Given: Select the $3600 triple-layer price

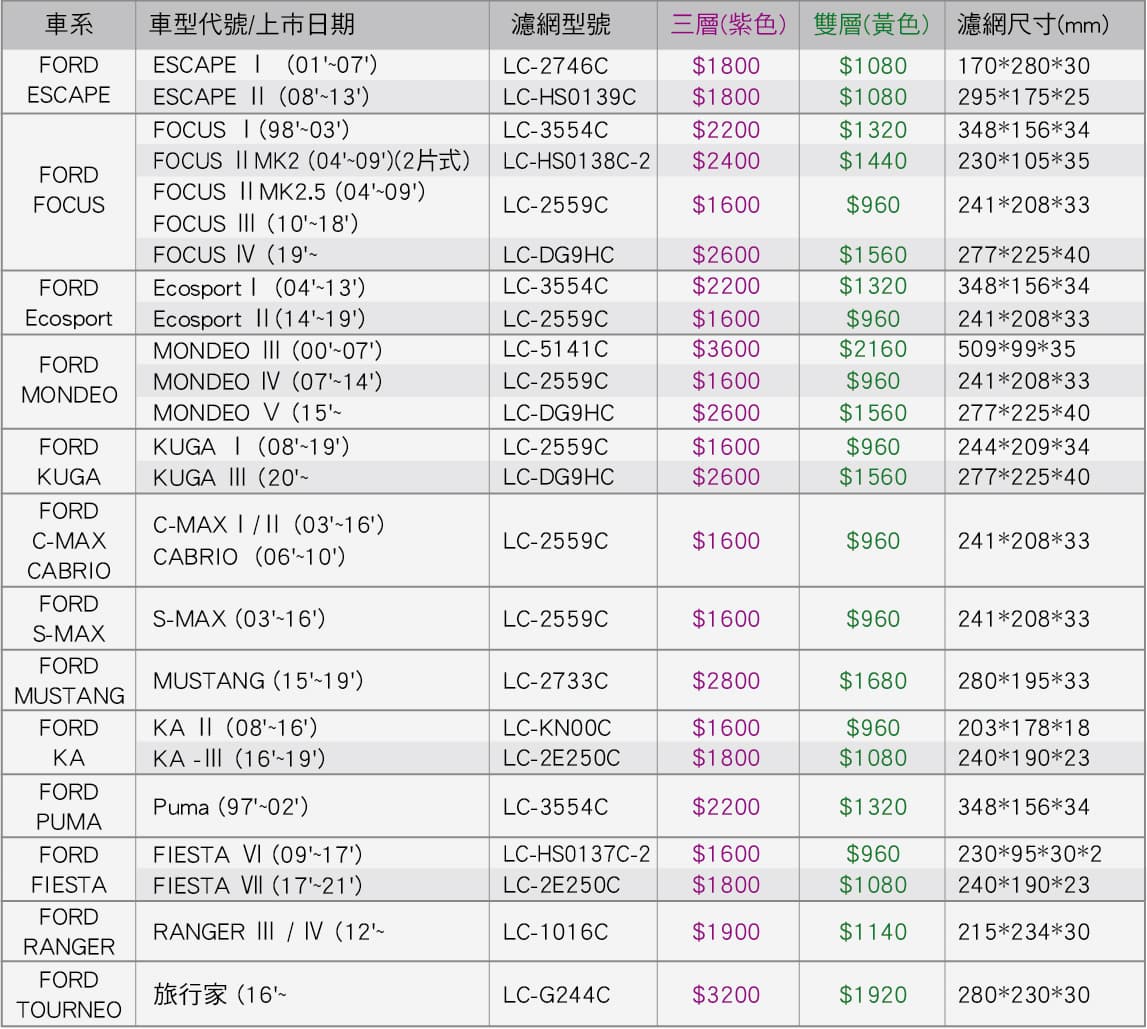Looking at the screenshot, I should [x=726, y=350].
